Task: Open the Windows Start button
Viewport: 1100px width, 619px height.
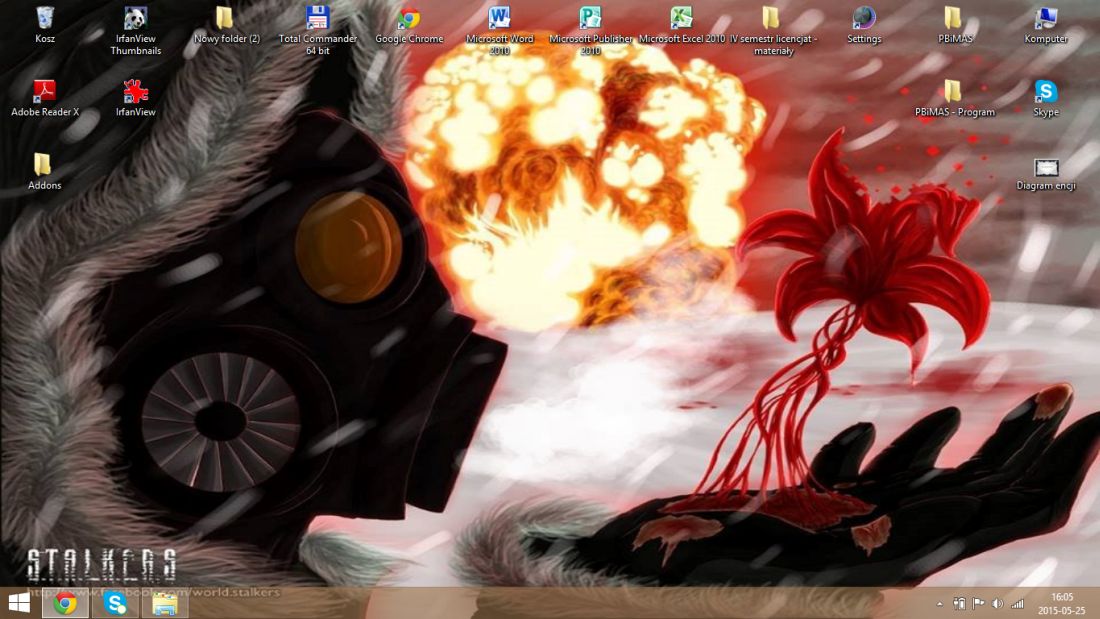Action: coord(19,603)
